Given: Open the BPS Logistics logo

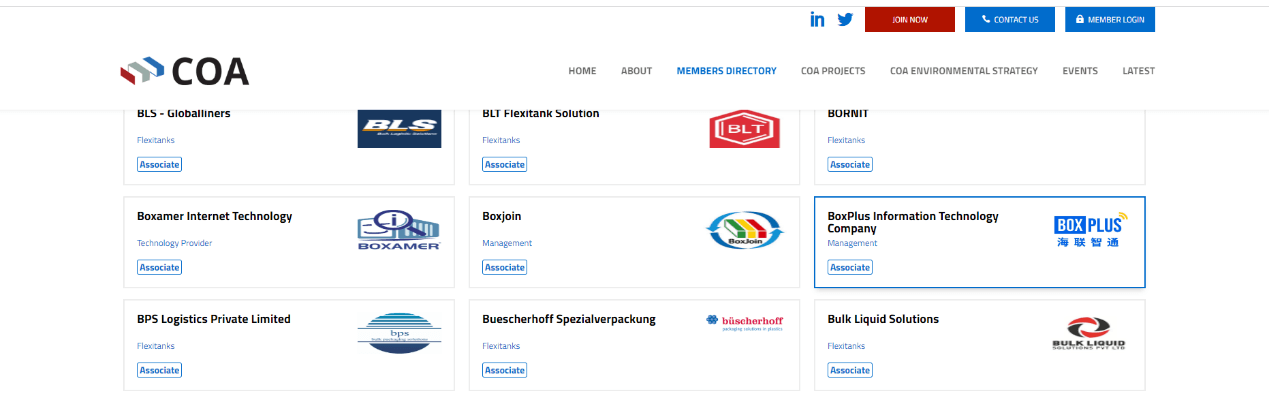Looking at the screenshot, I should coord(399,333).
